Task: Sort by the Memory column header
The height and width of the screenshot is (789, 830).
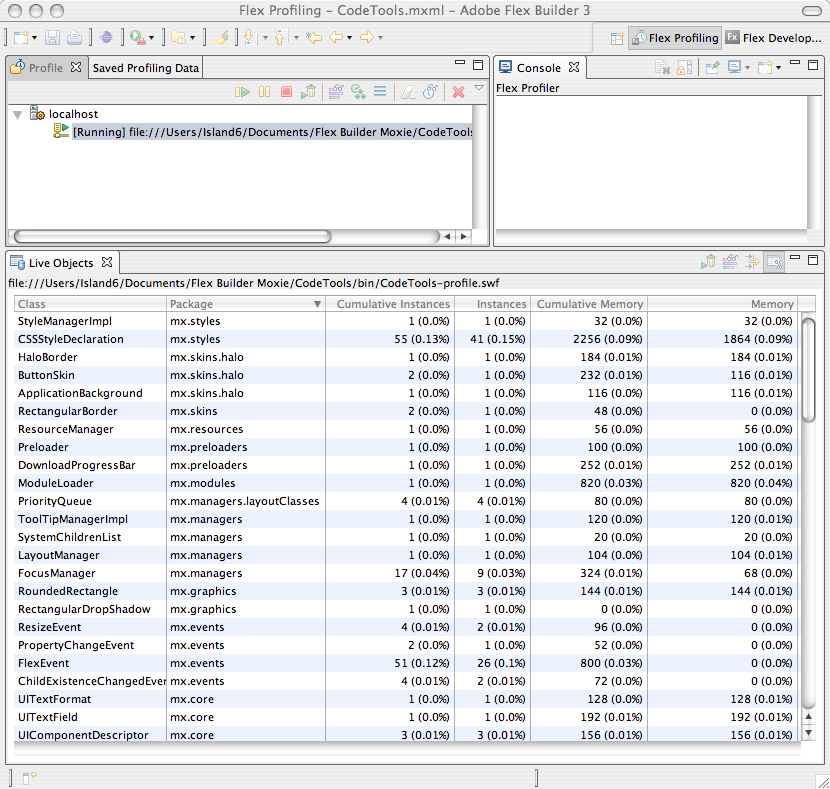Action: (x=723, y=304)
